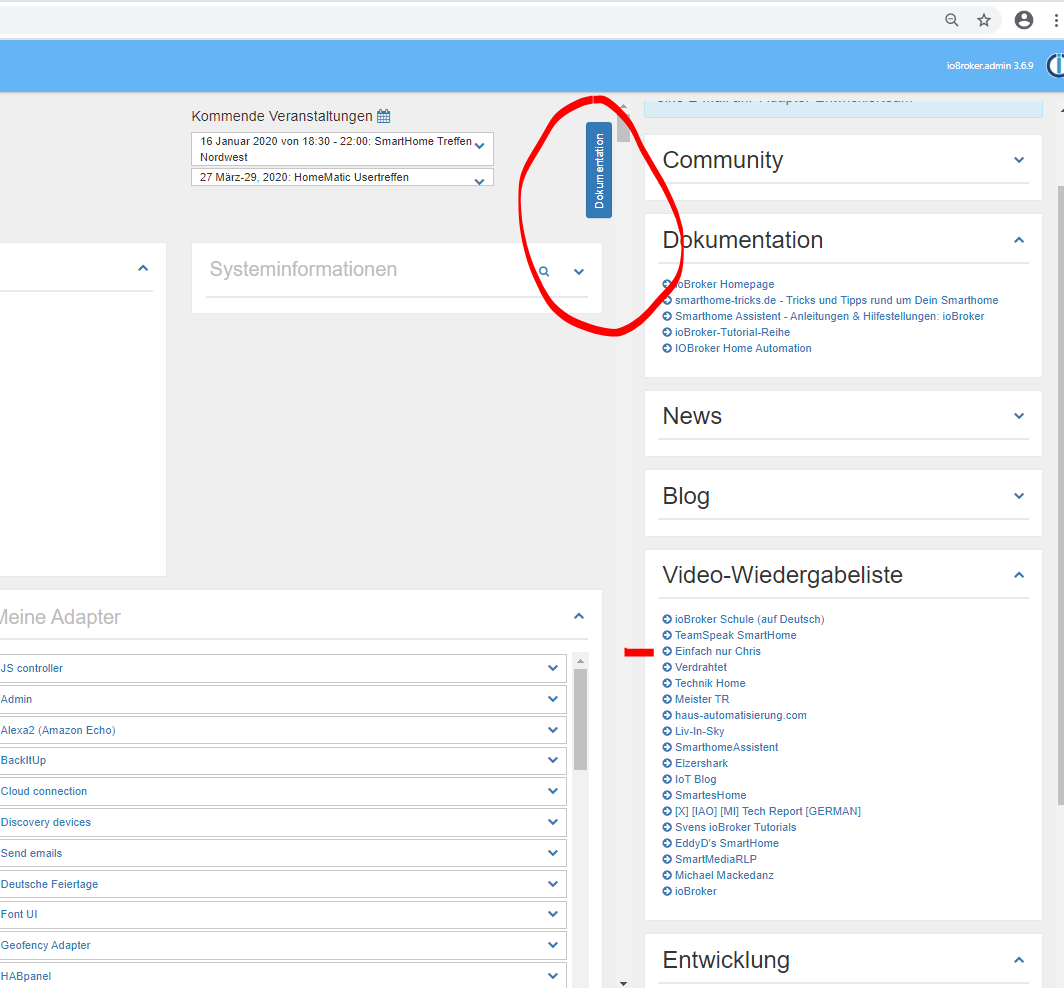Collapse the cut-off left panel chevron

point(142,268)
